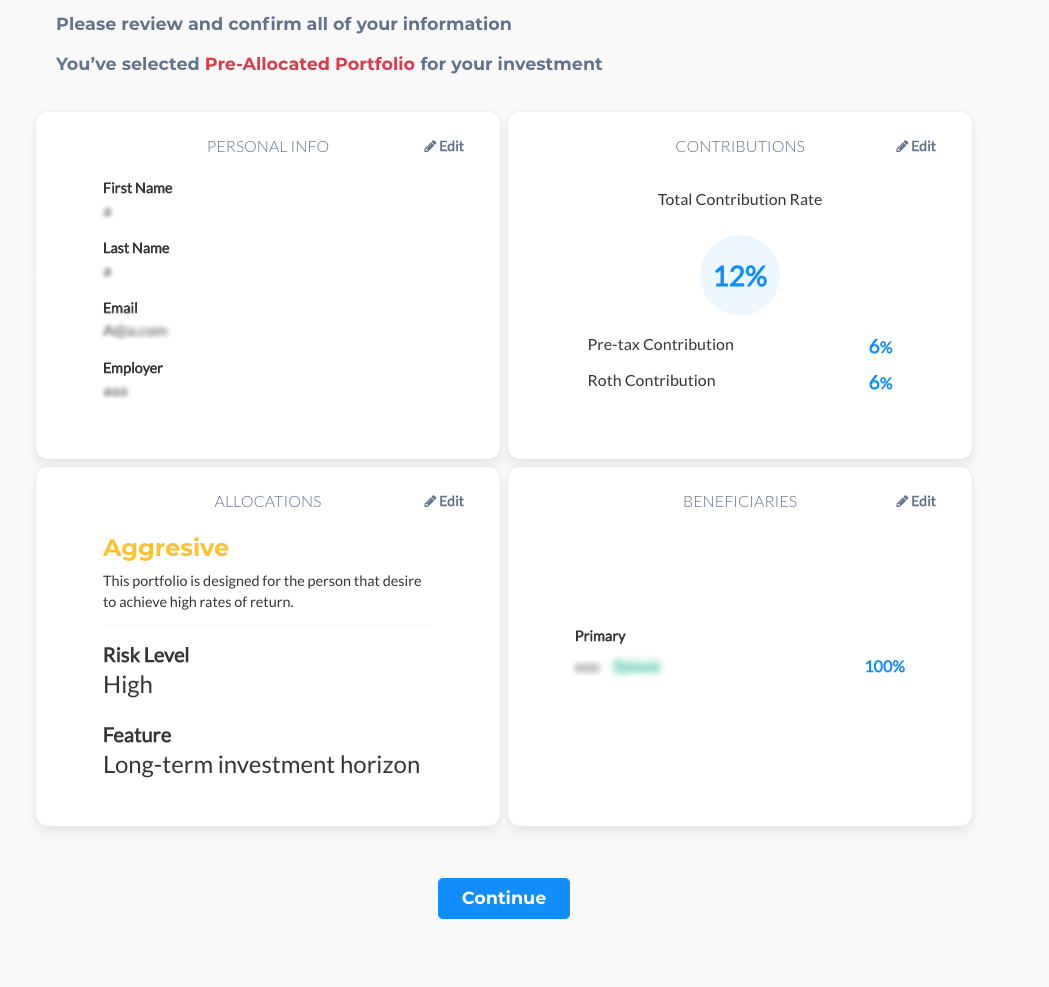Click the blurred Email value
The width and height of the screenshot is (1049, 987).
pos(135,331)
